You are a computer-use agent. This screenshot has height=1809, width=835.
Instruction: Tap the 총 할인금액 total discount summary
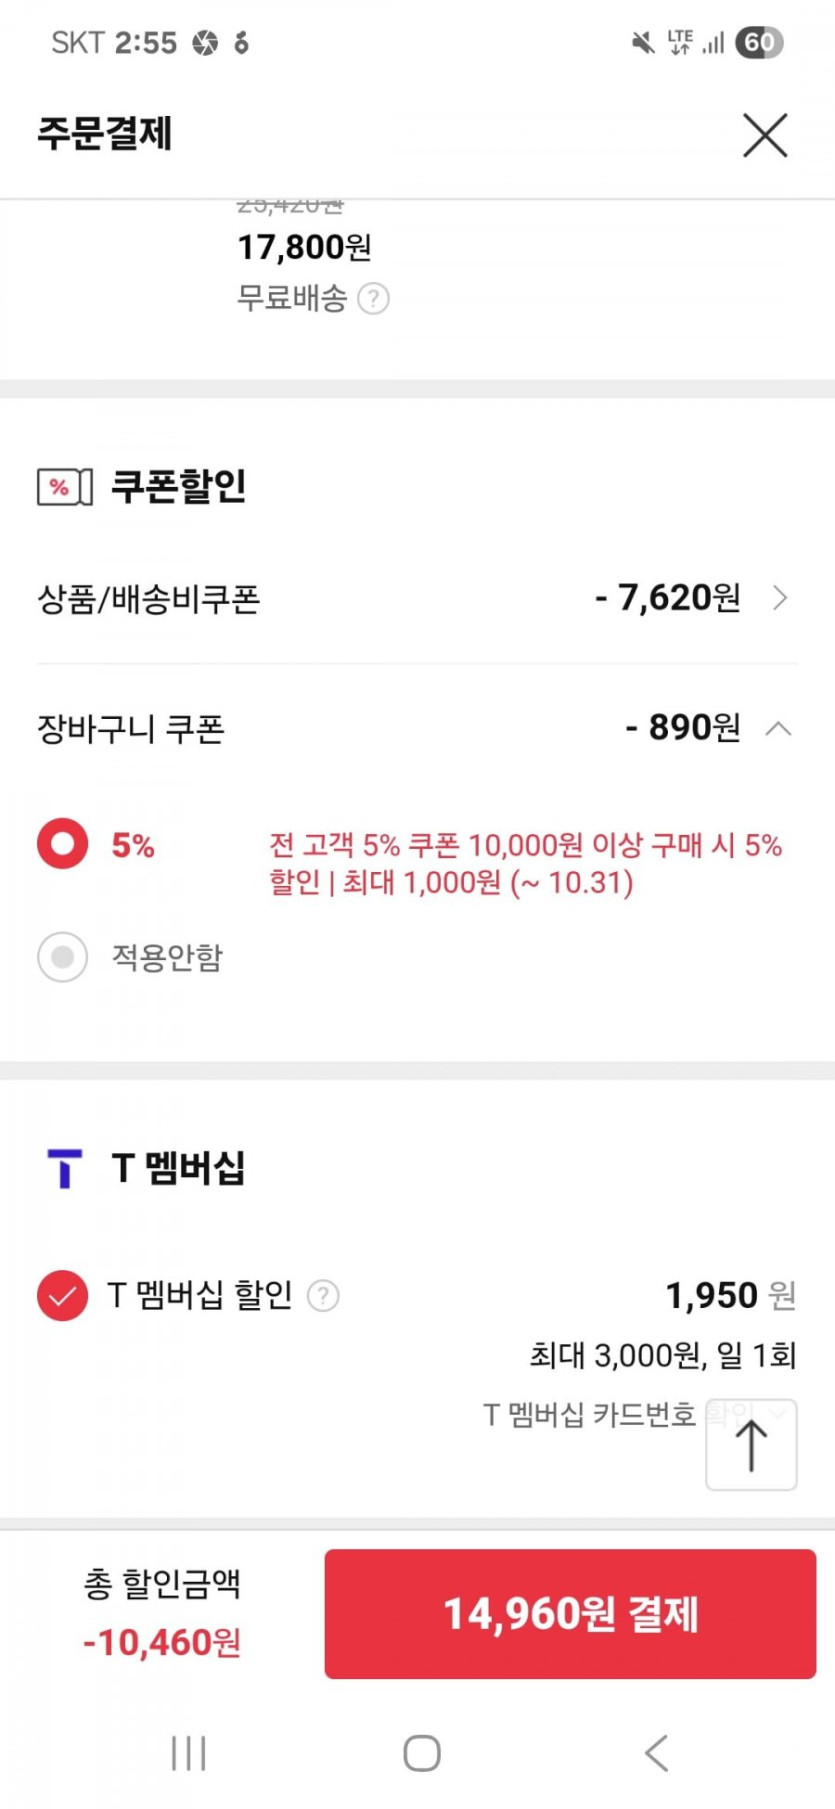click(162, 1612)
